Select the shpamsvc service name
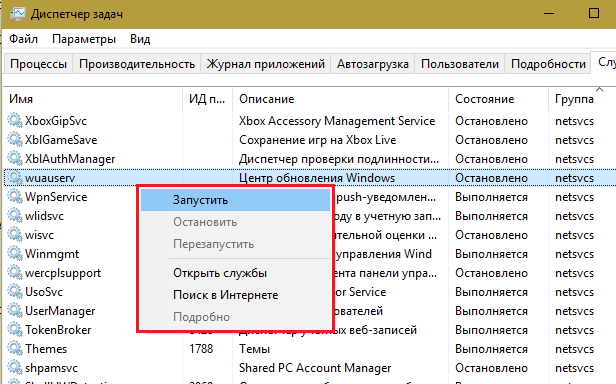This screenshot has height=384, width=616. click(51, 368)
